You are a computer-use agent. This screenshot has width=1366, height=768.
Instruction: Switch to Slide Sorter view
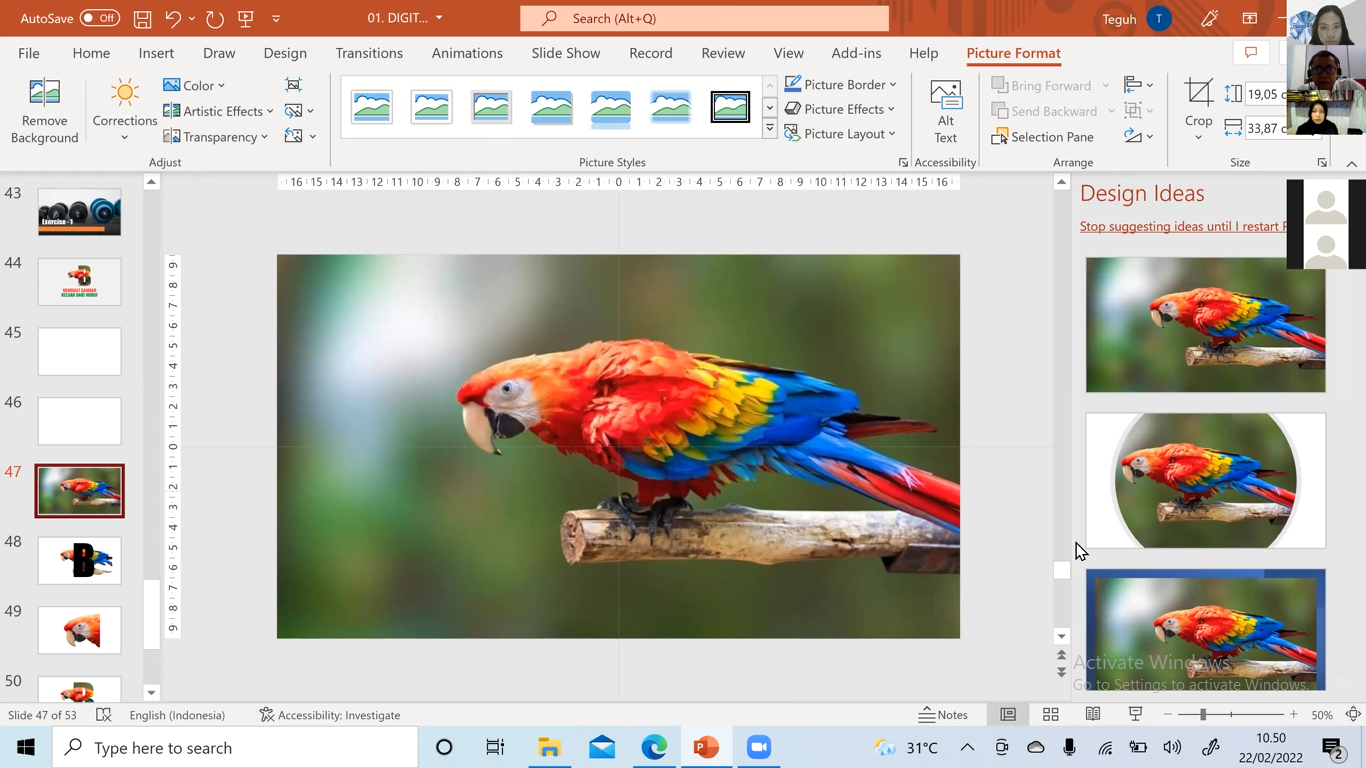[x=1050, y=715]
